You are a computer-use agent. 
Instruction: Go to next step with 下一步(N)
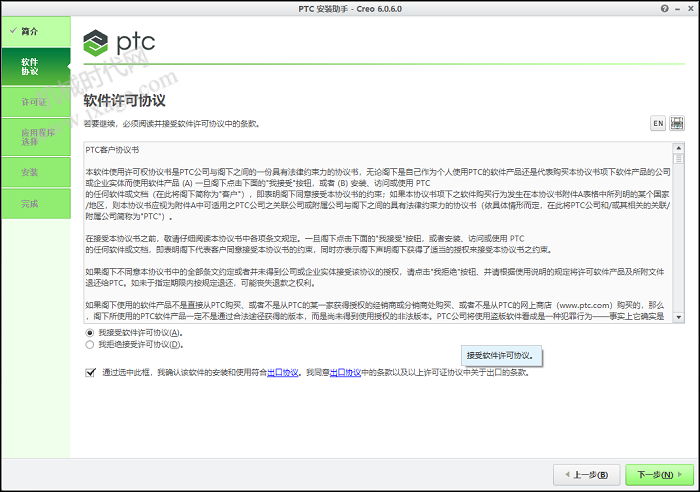[659, 475]
